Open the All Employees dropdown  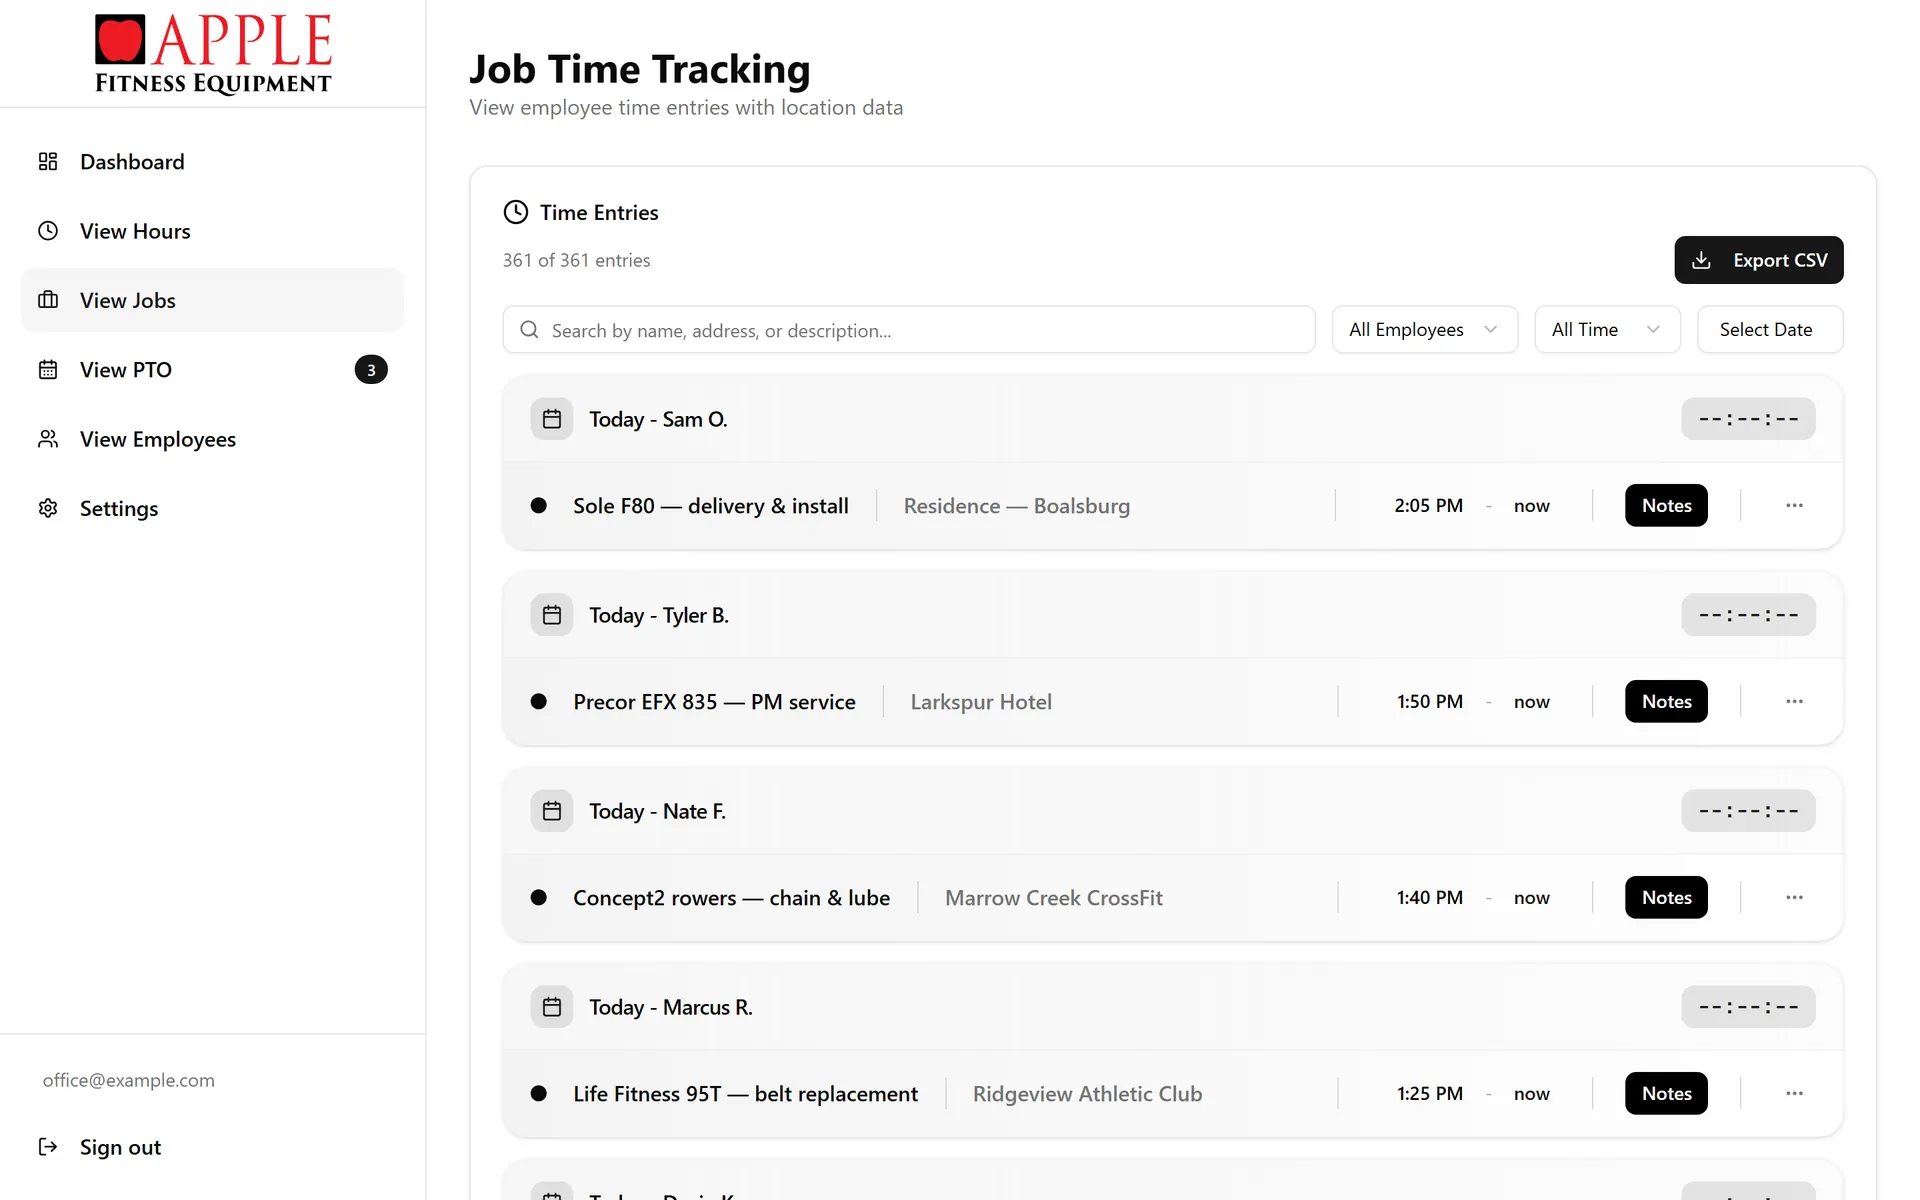[1424, 330]
